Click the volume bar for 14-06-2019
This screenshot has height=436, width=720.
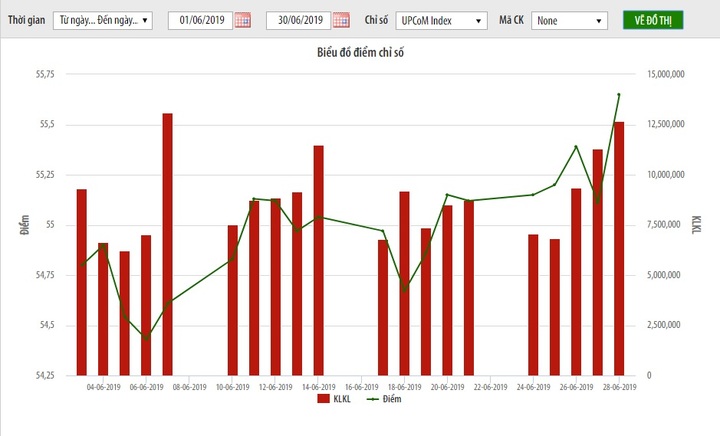[318, 260]
